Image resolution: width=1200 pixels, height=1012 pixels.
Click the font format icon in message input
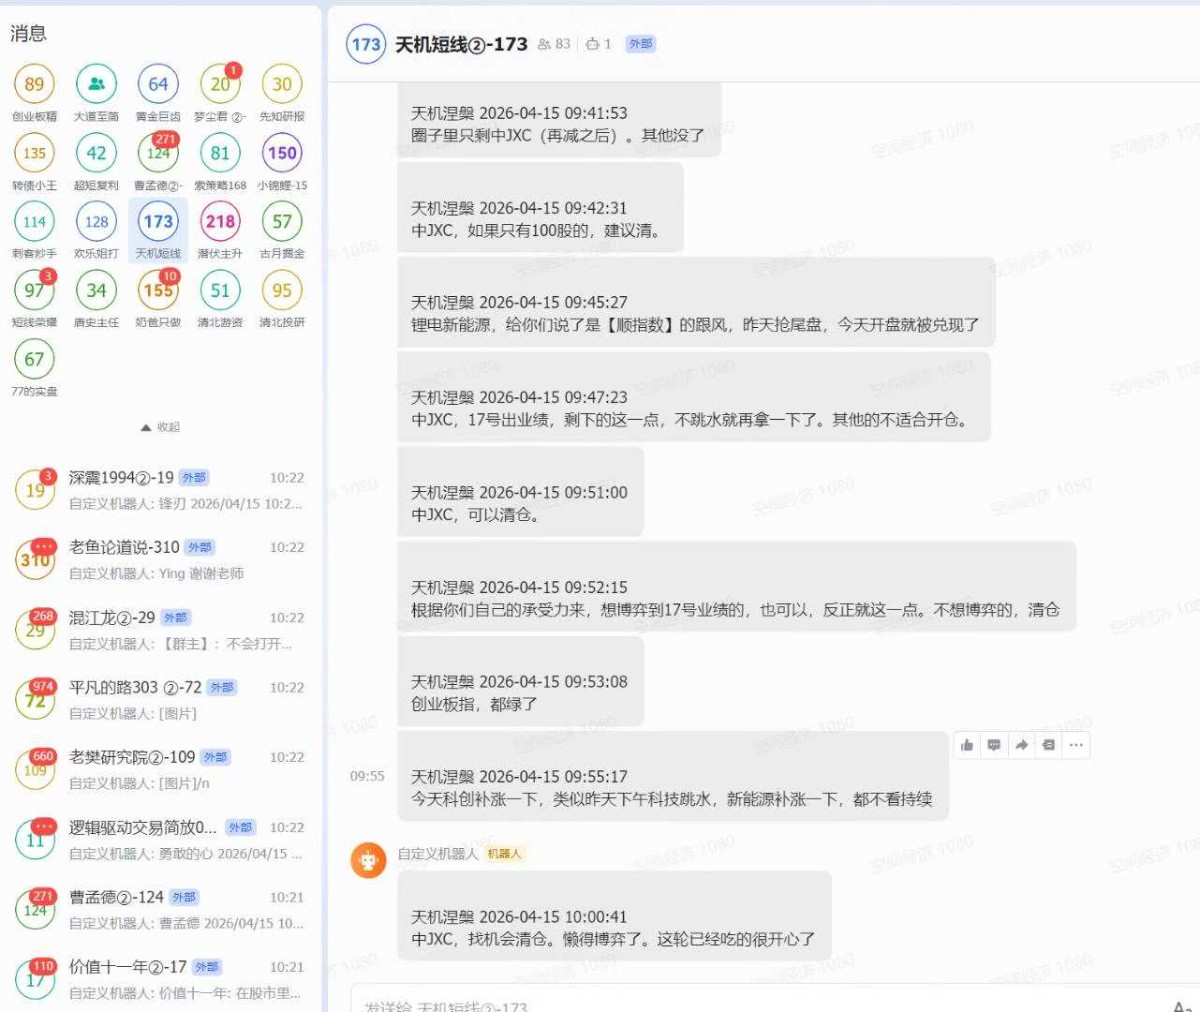coord(1180,1005)
